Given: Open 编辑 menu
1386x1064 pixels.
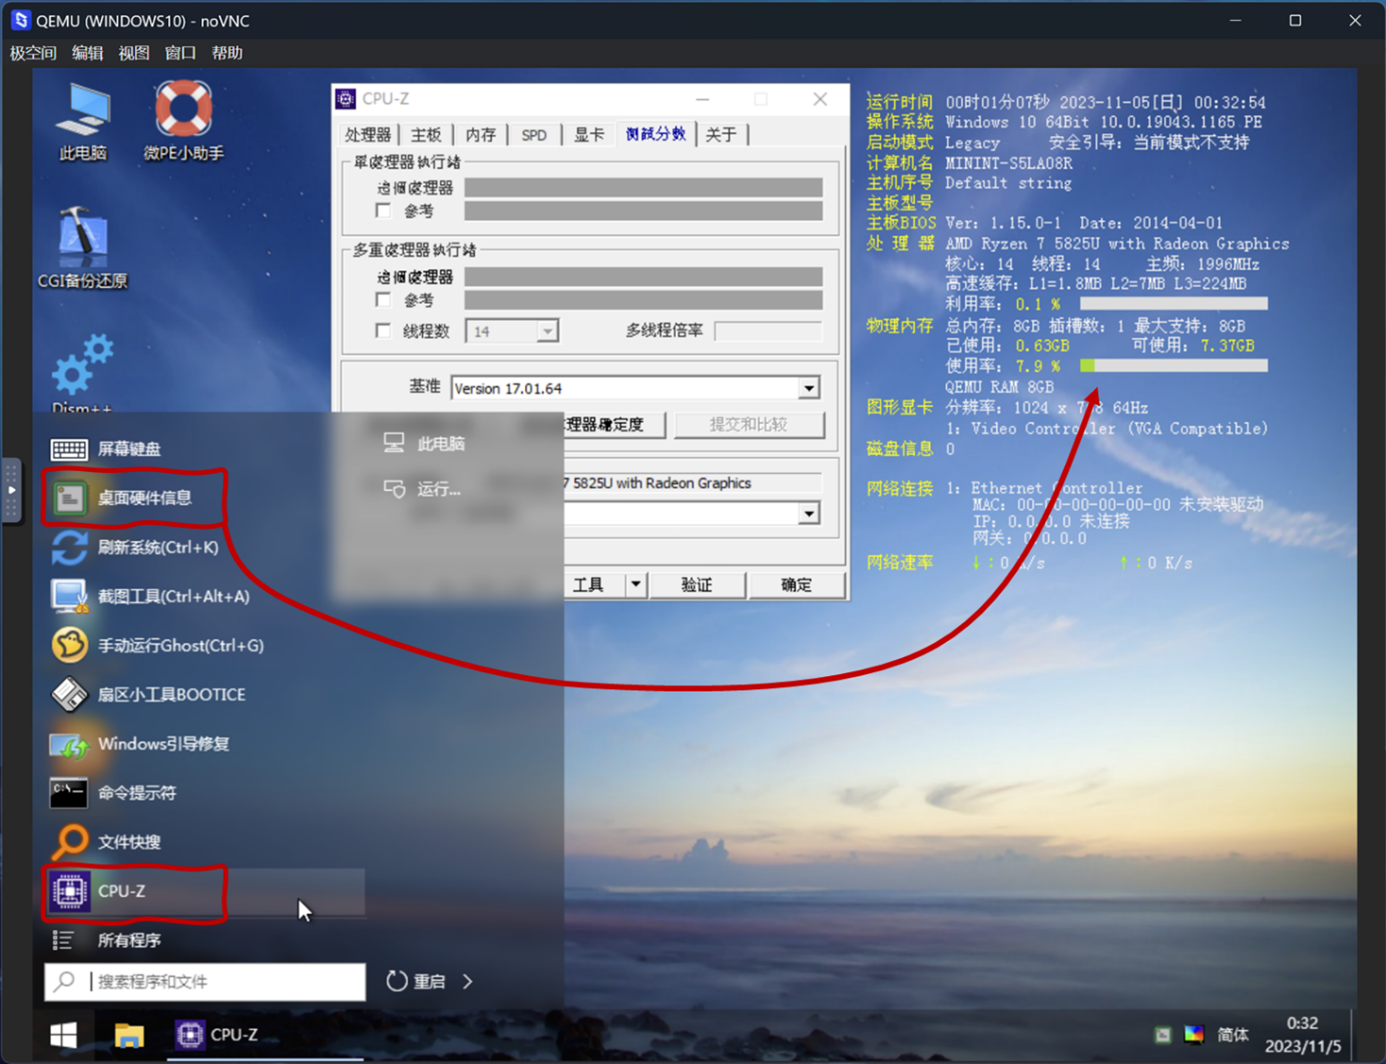Looking at the screenshot, I should pyautogui.click(x=87, y=53).
